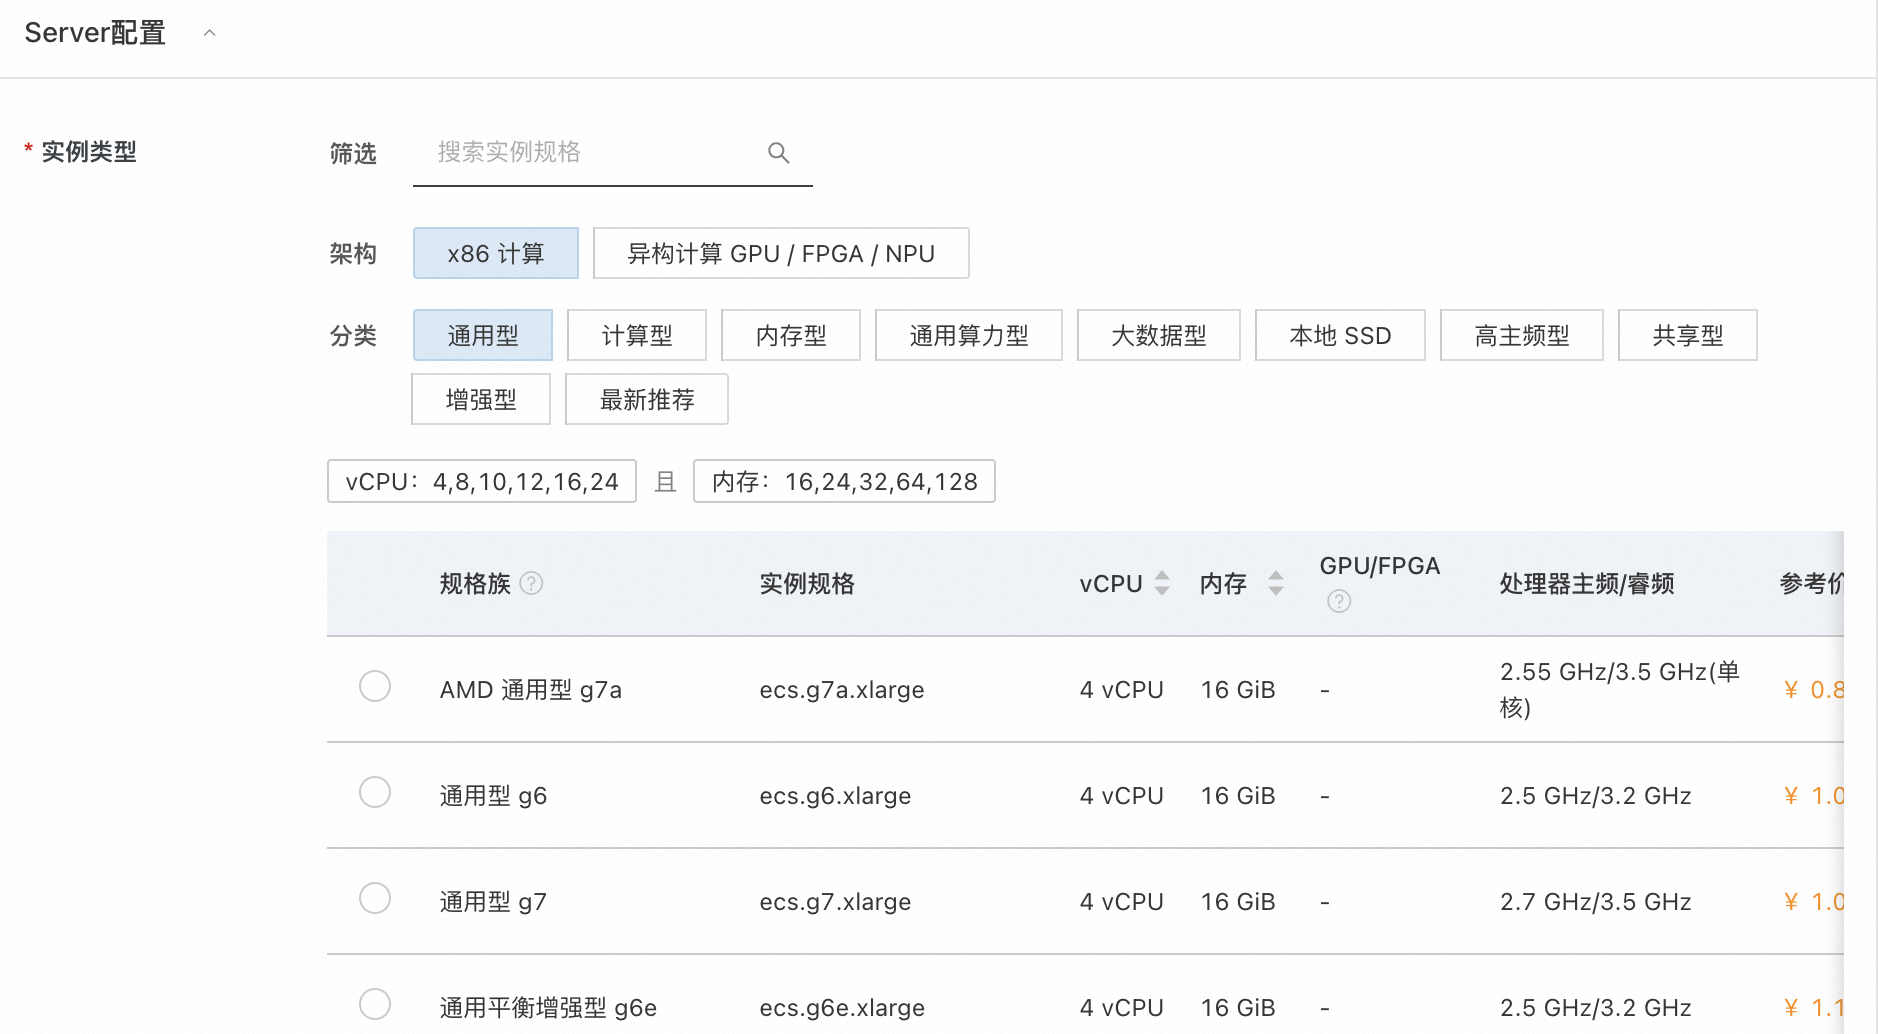Image resolution: width=1878 pixels, height=1034 pixels.
Task: Click the 2.7 GHz/3.5 GHz cell
Action: point(1596,902)
